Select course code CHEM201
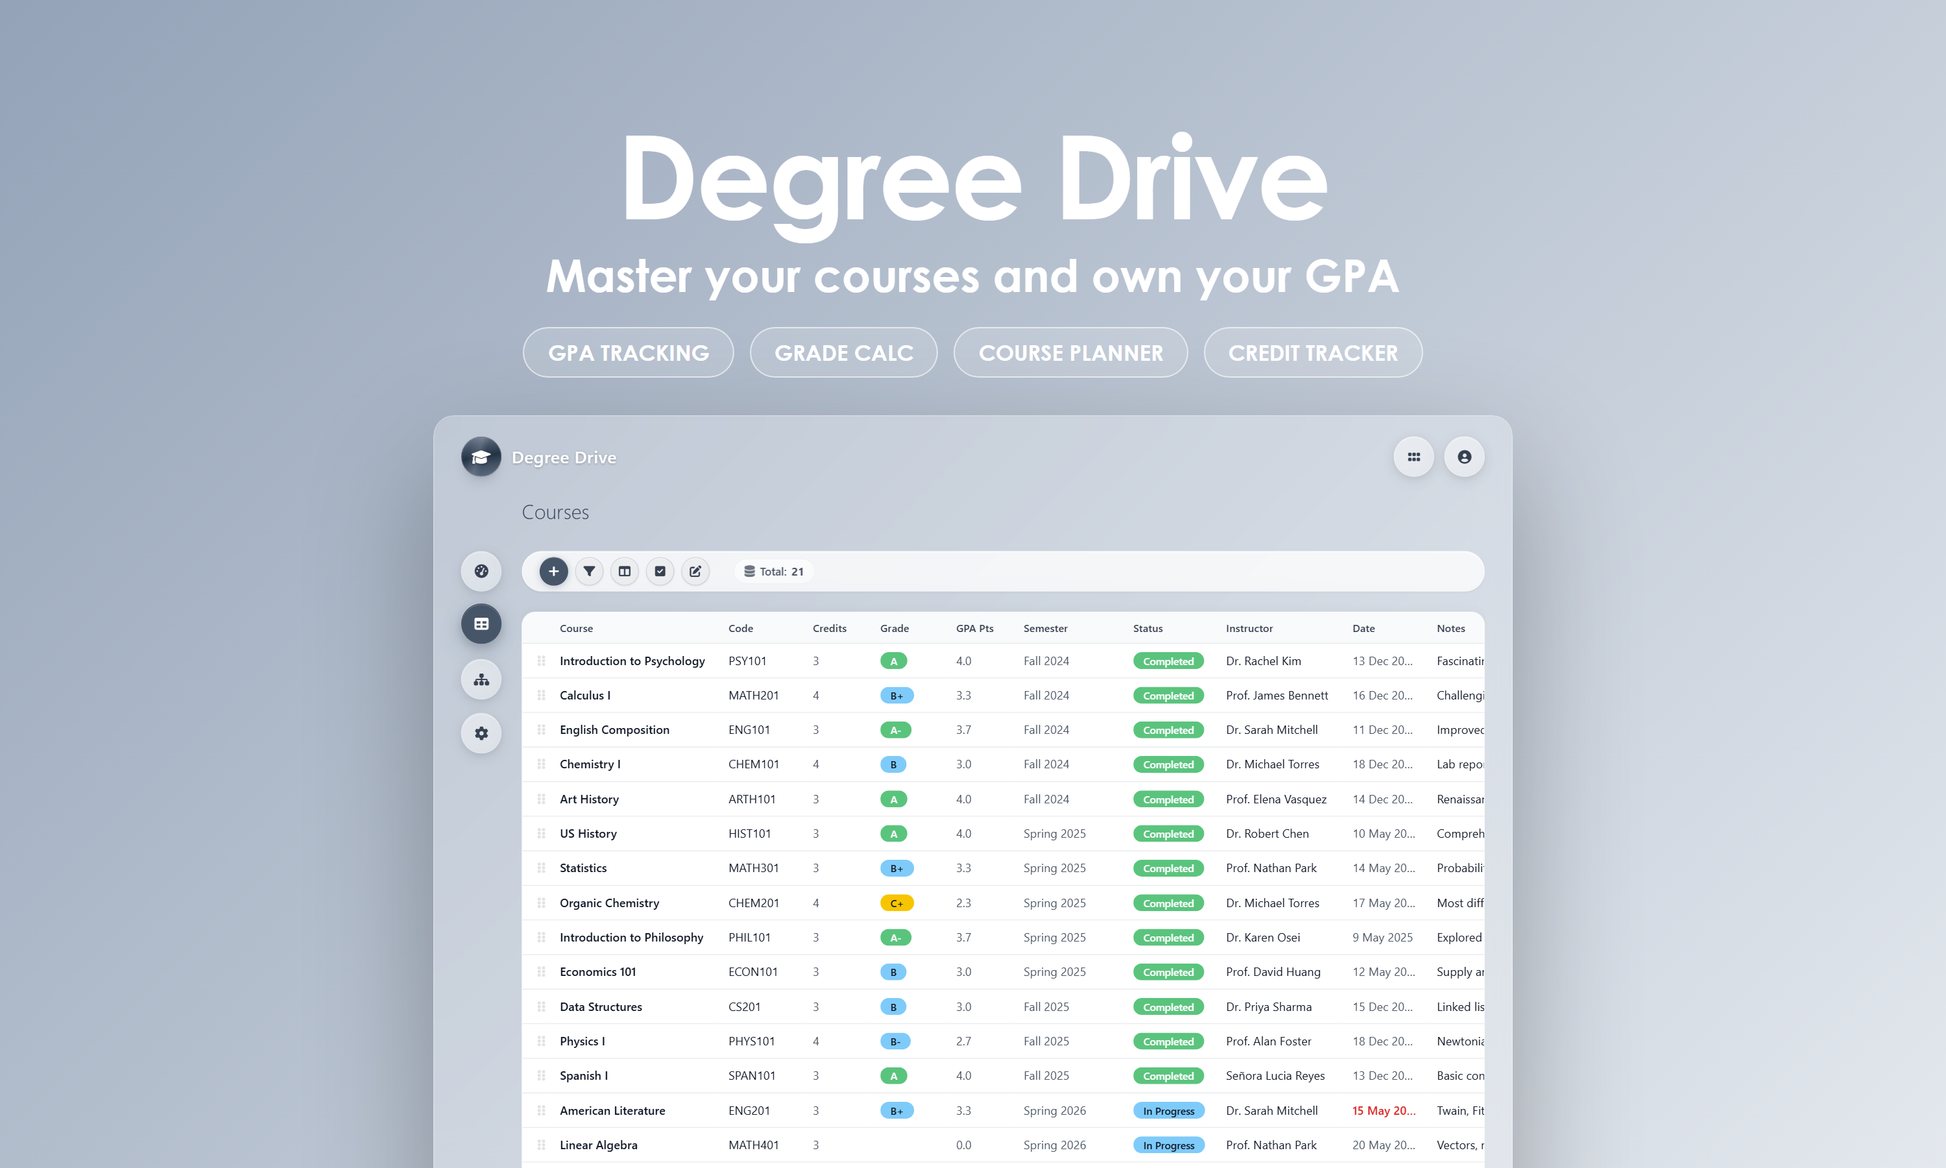 coord(754,903)
